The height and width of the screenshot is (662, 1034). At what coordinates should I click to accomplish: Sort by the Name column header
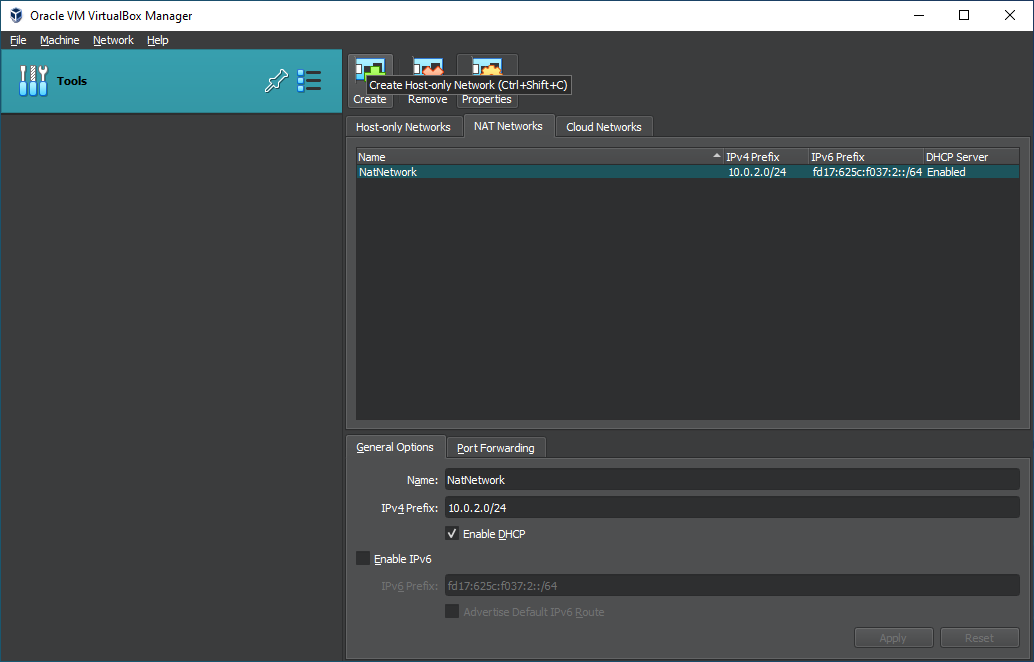539,157
